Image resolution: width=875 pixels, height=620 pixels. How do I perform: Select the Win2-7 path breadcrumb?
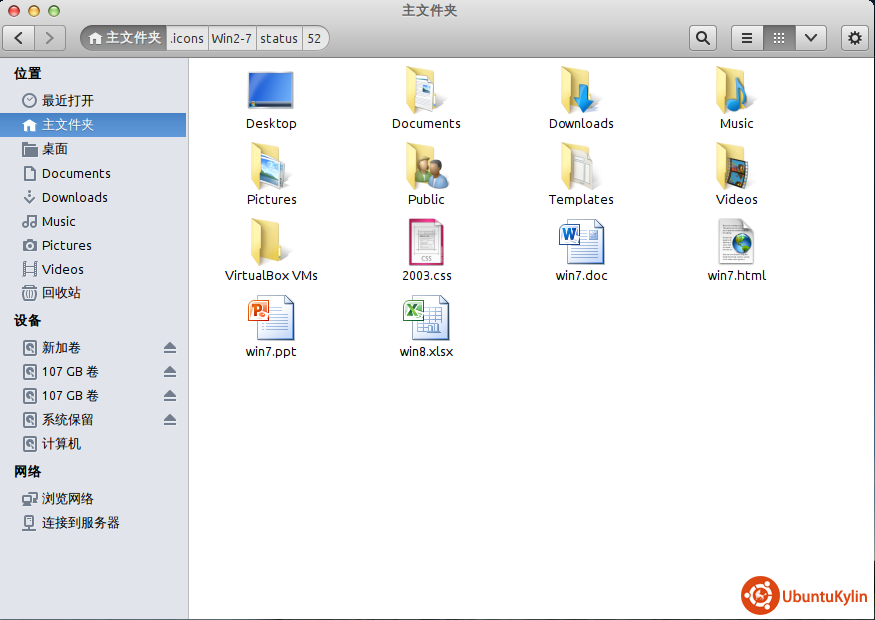tap(231, 38)
